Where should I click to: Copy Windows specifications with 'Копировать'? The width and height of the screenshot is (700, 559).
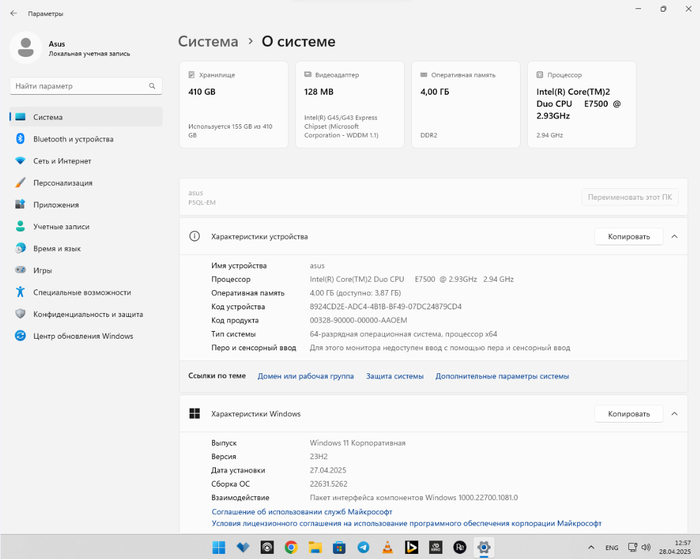point(629,414)
